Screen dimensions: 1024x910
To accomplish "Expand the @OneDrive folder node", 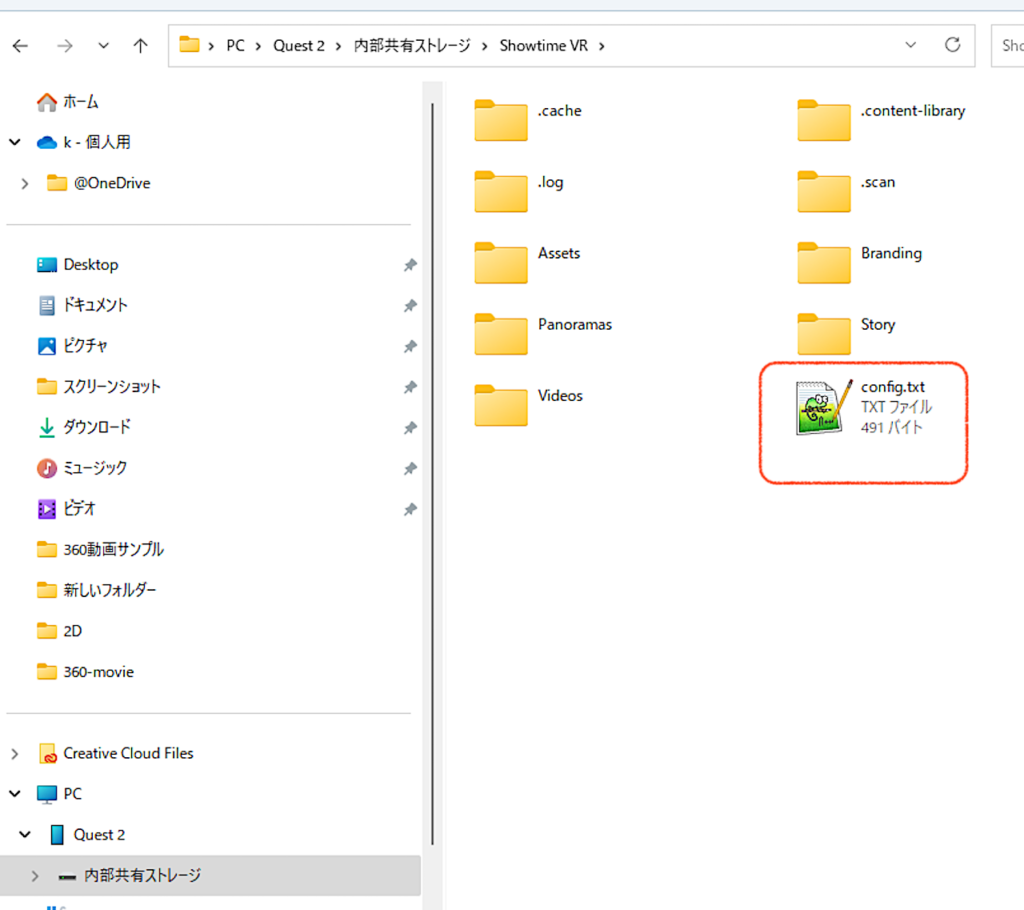I will 25,184.
